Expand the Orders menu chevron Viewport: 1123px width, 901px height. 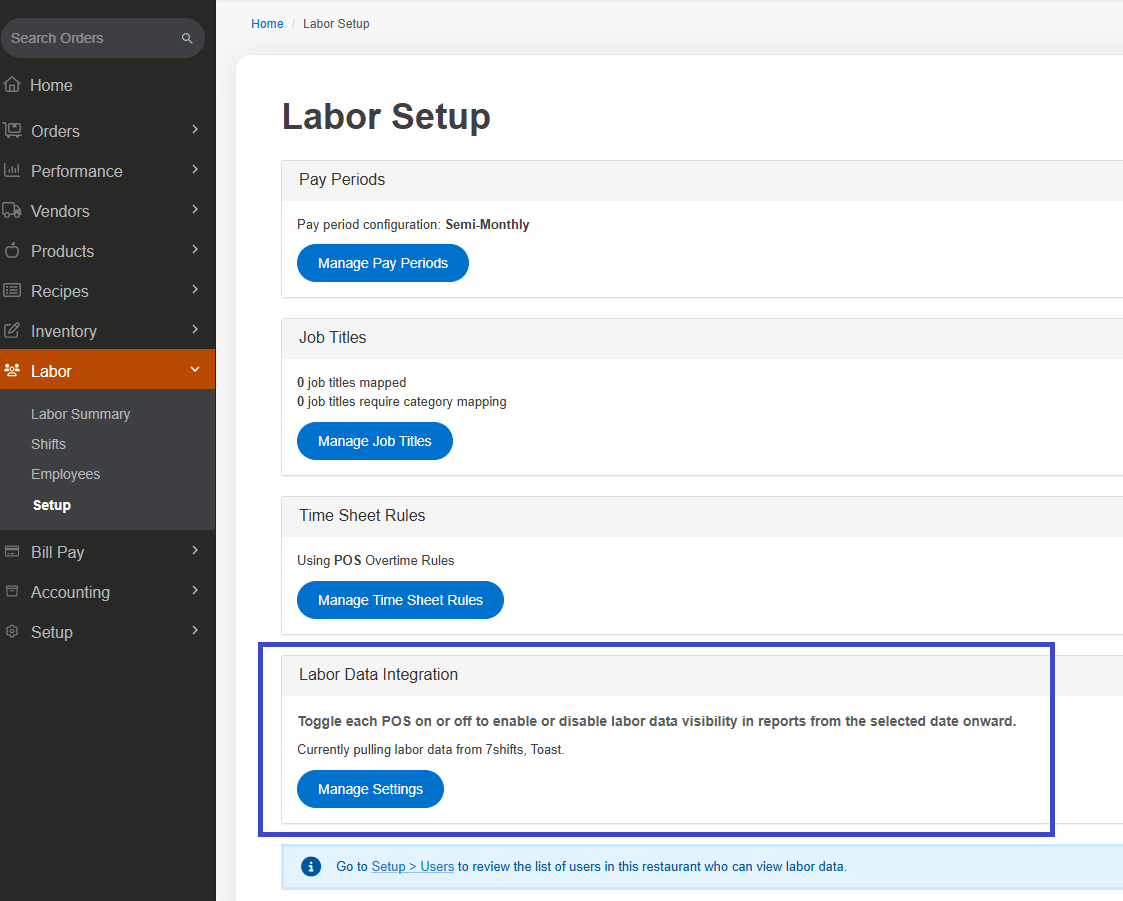(x=195, y=130)
